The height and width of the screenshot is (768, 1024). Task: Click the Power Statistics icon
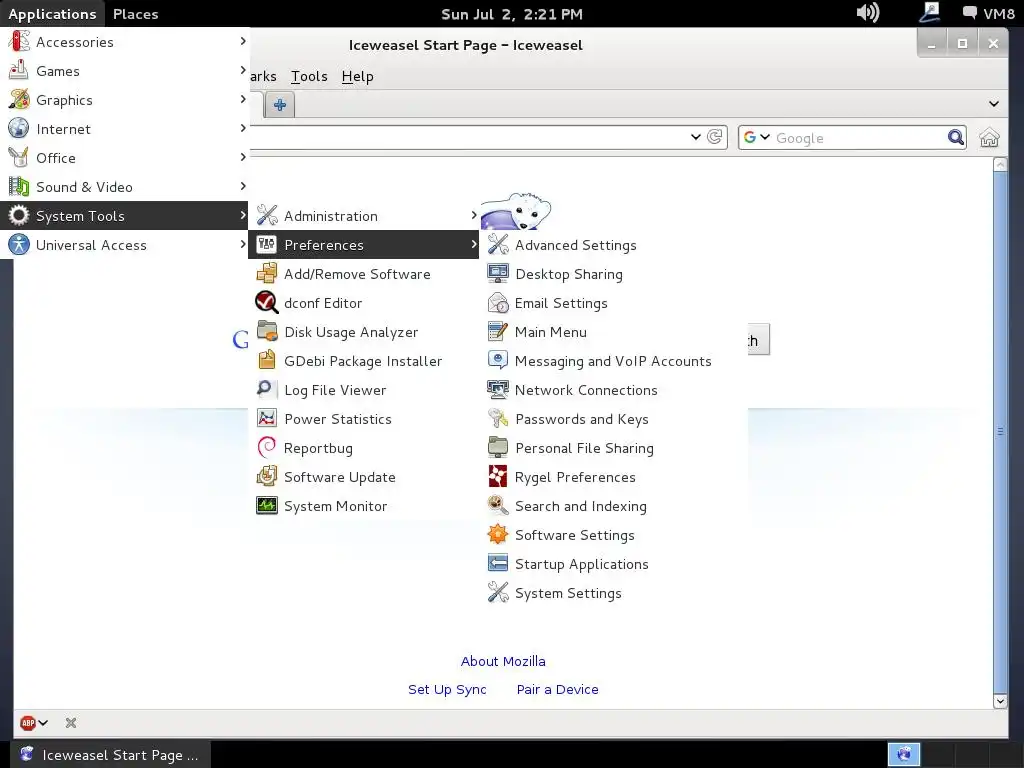(x=266, y=419)
